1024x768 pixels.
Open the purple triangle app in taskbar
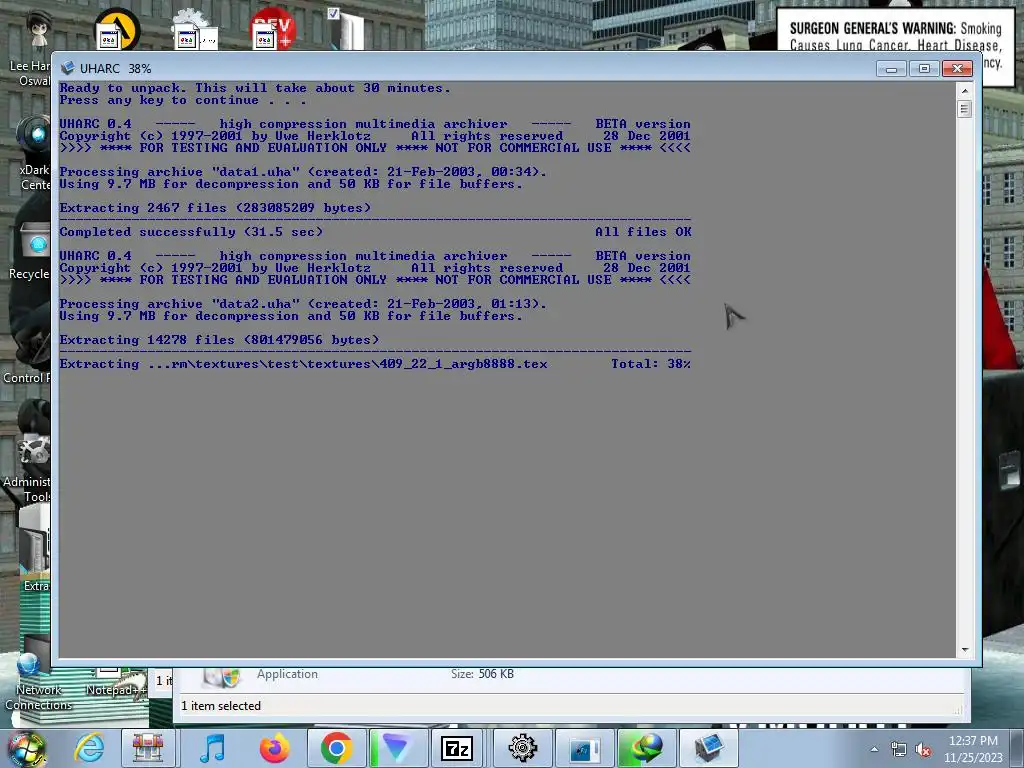click(397, 748)
